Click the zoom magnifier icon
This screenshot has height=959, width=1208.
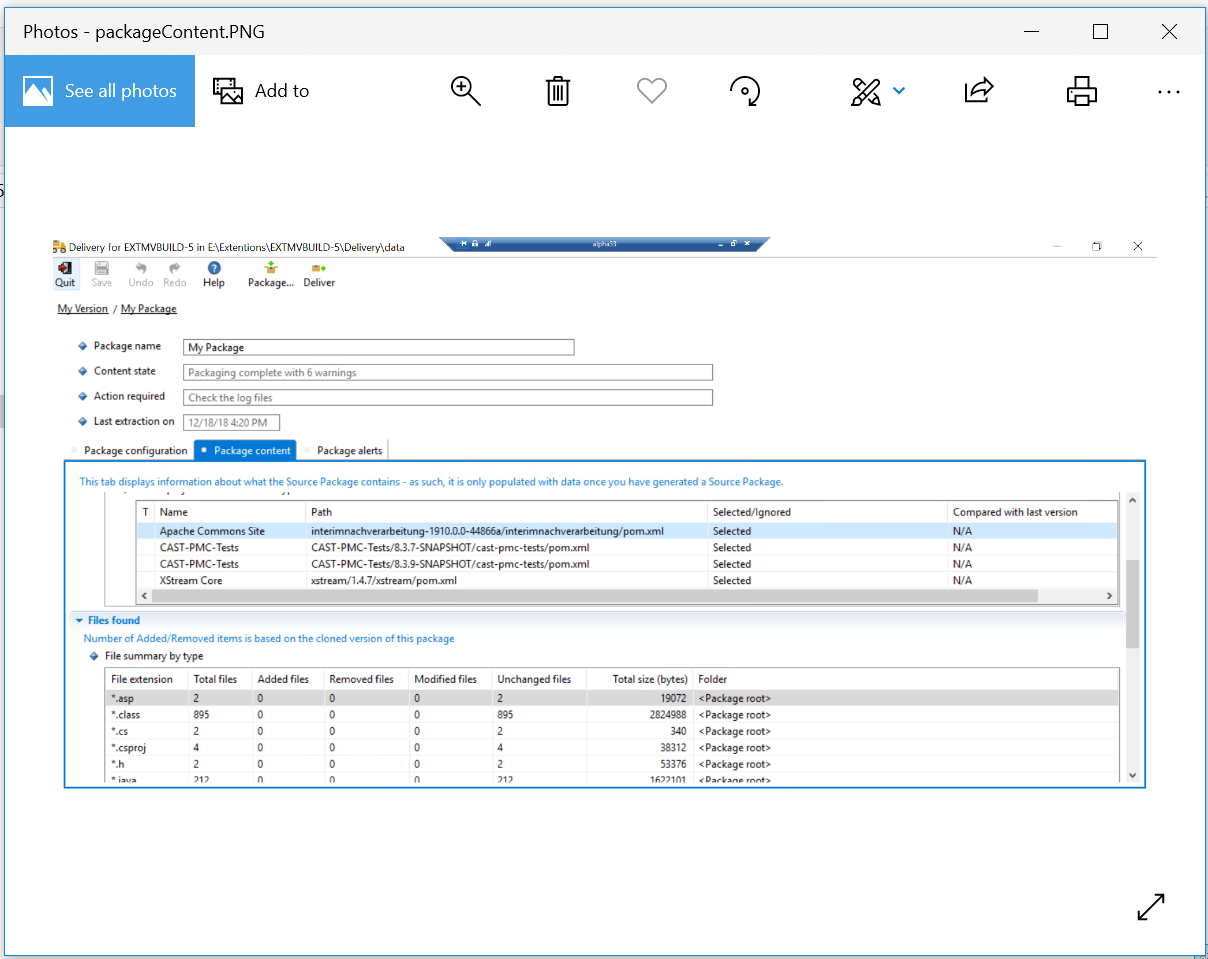click(466, 91)
